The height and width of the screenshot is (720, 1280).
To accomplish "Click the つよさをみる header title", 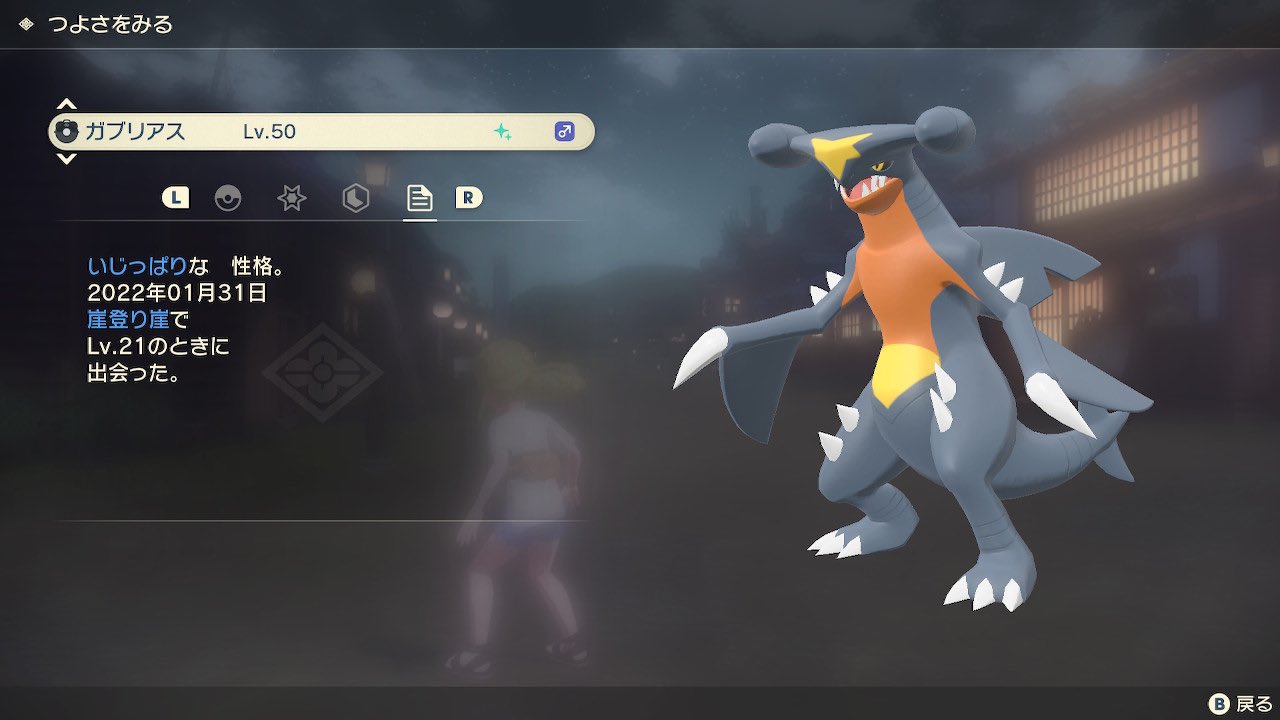I will point(110,24).
